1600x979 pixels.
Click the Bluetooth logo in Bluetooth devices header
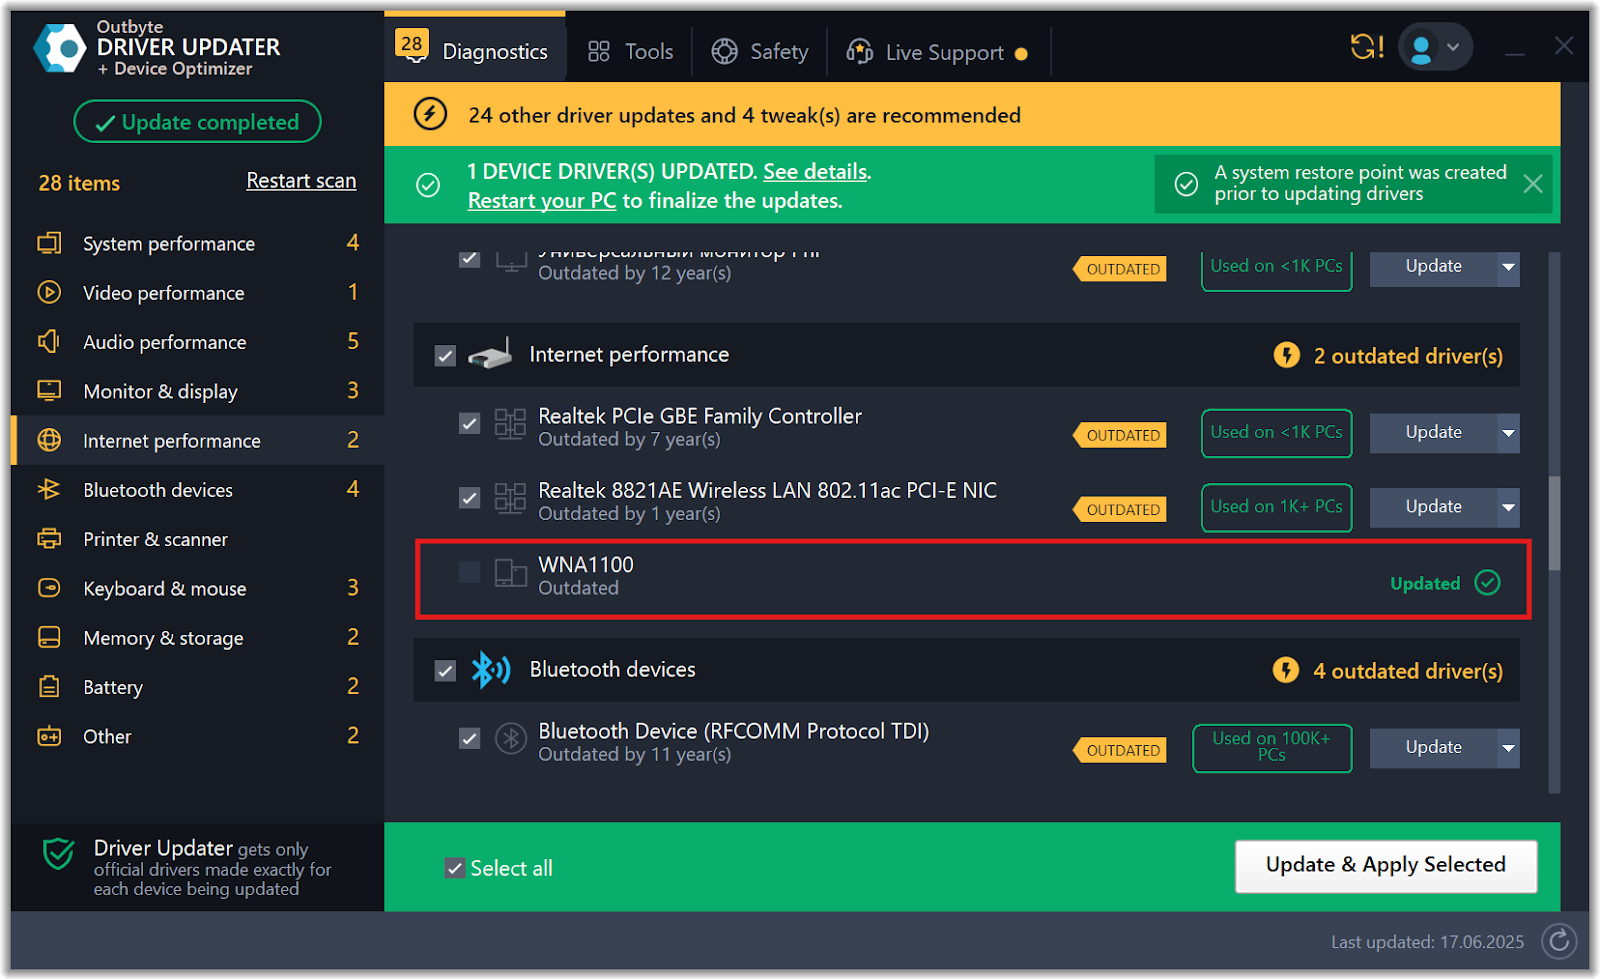[490, 670]
